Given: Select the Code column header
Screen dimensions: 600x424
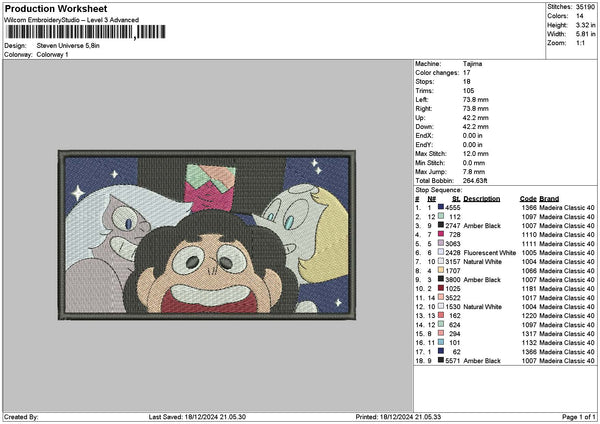Looking at the screenshot, I should tap(528, 199).
